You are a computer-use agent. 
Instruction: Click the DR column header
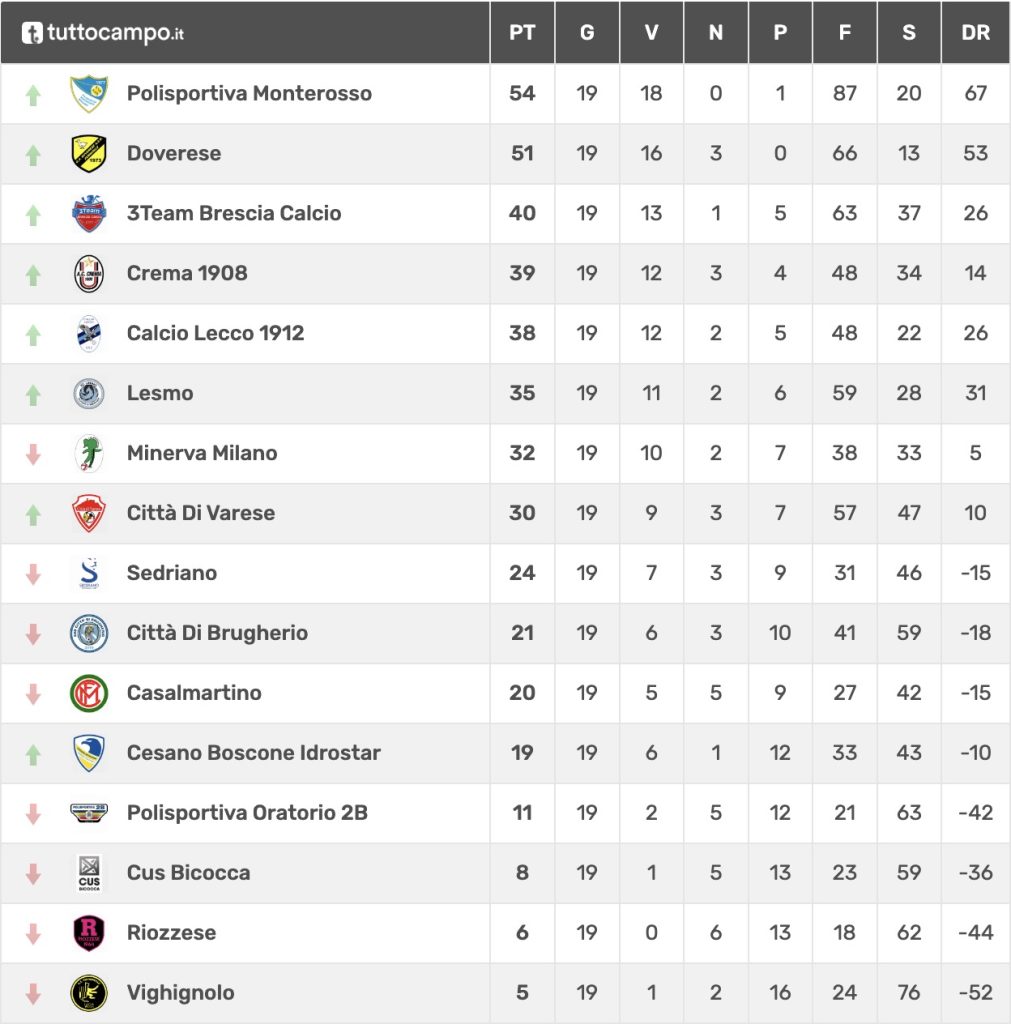(975, 33)
